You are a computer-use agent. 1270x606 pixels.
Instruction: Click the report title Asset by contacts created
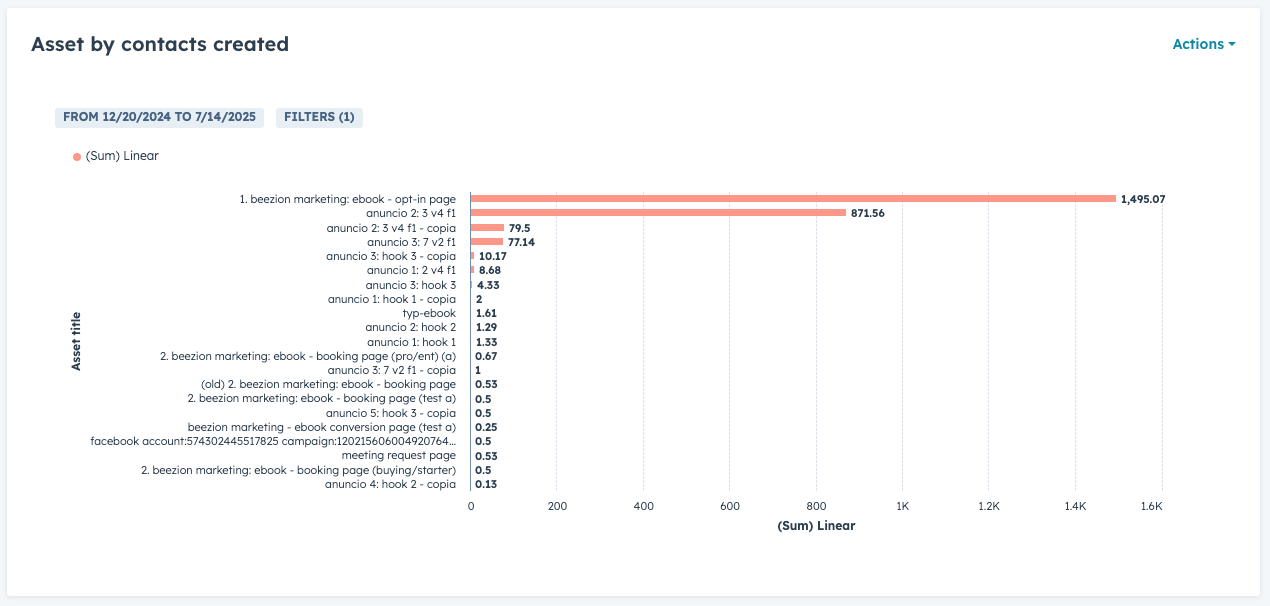pos(160,44)
